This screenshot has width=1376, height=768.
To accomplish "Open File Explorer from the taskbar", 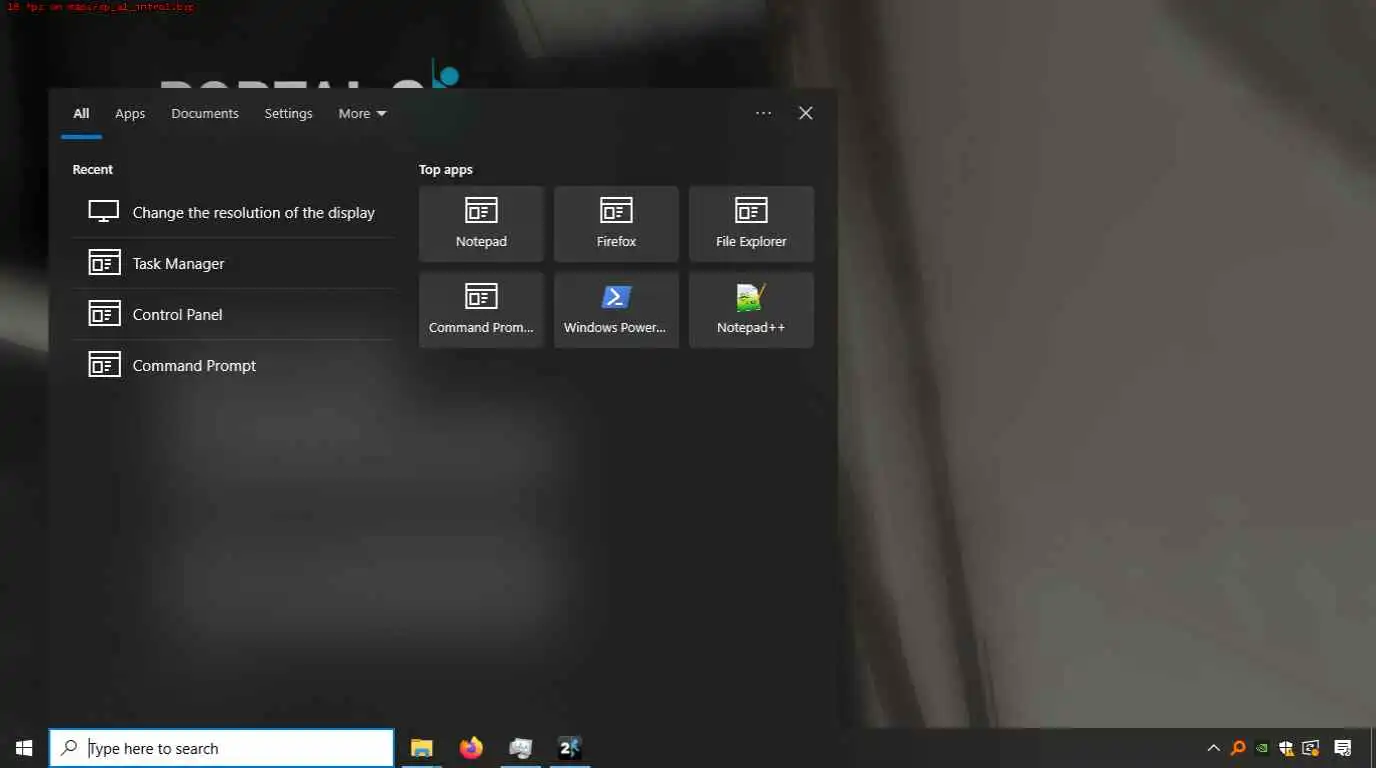I will 422,748.
